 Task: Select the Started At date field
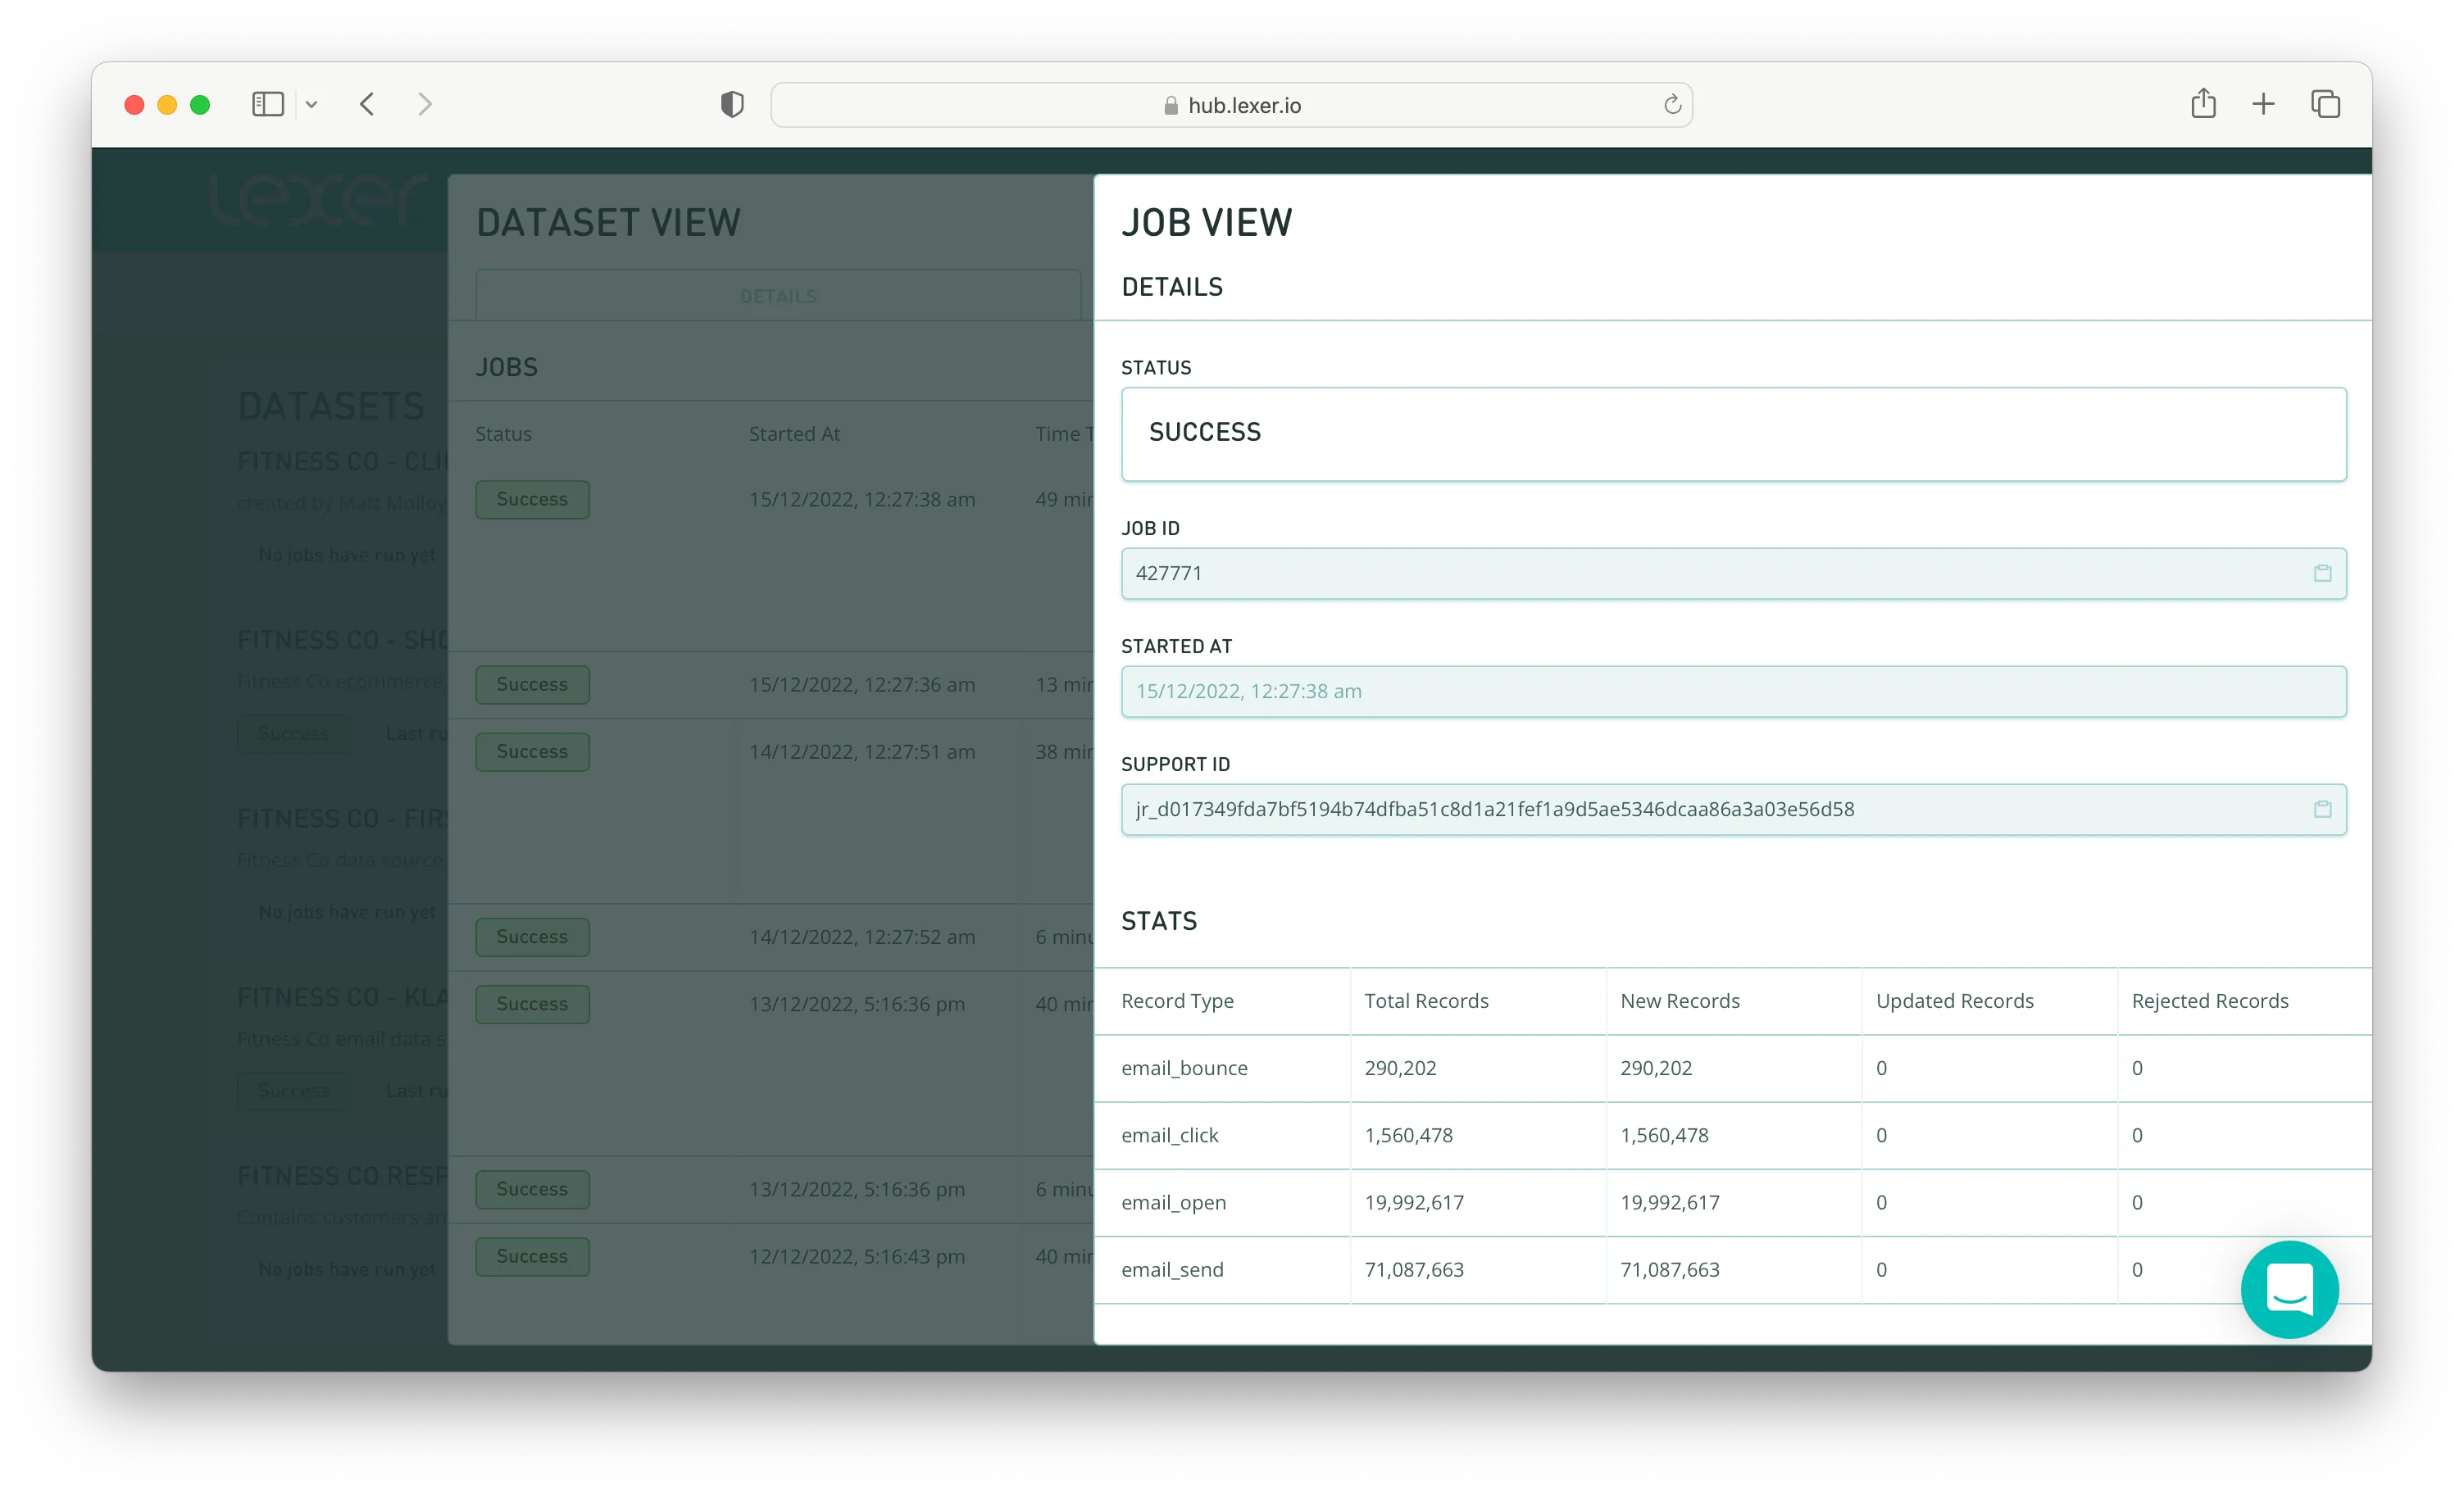click(x=1732, y=691)
